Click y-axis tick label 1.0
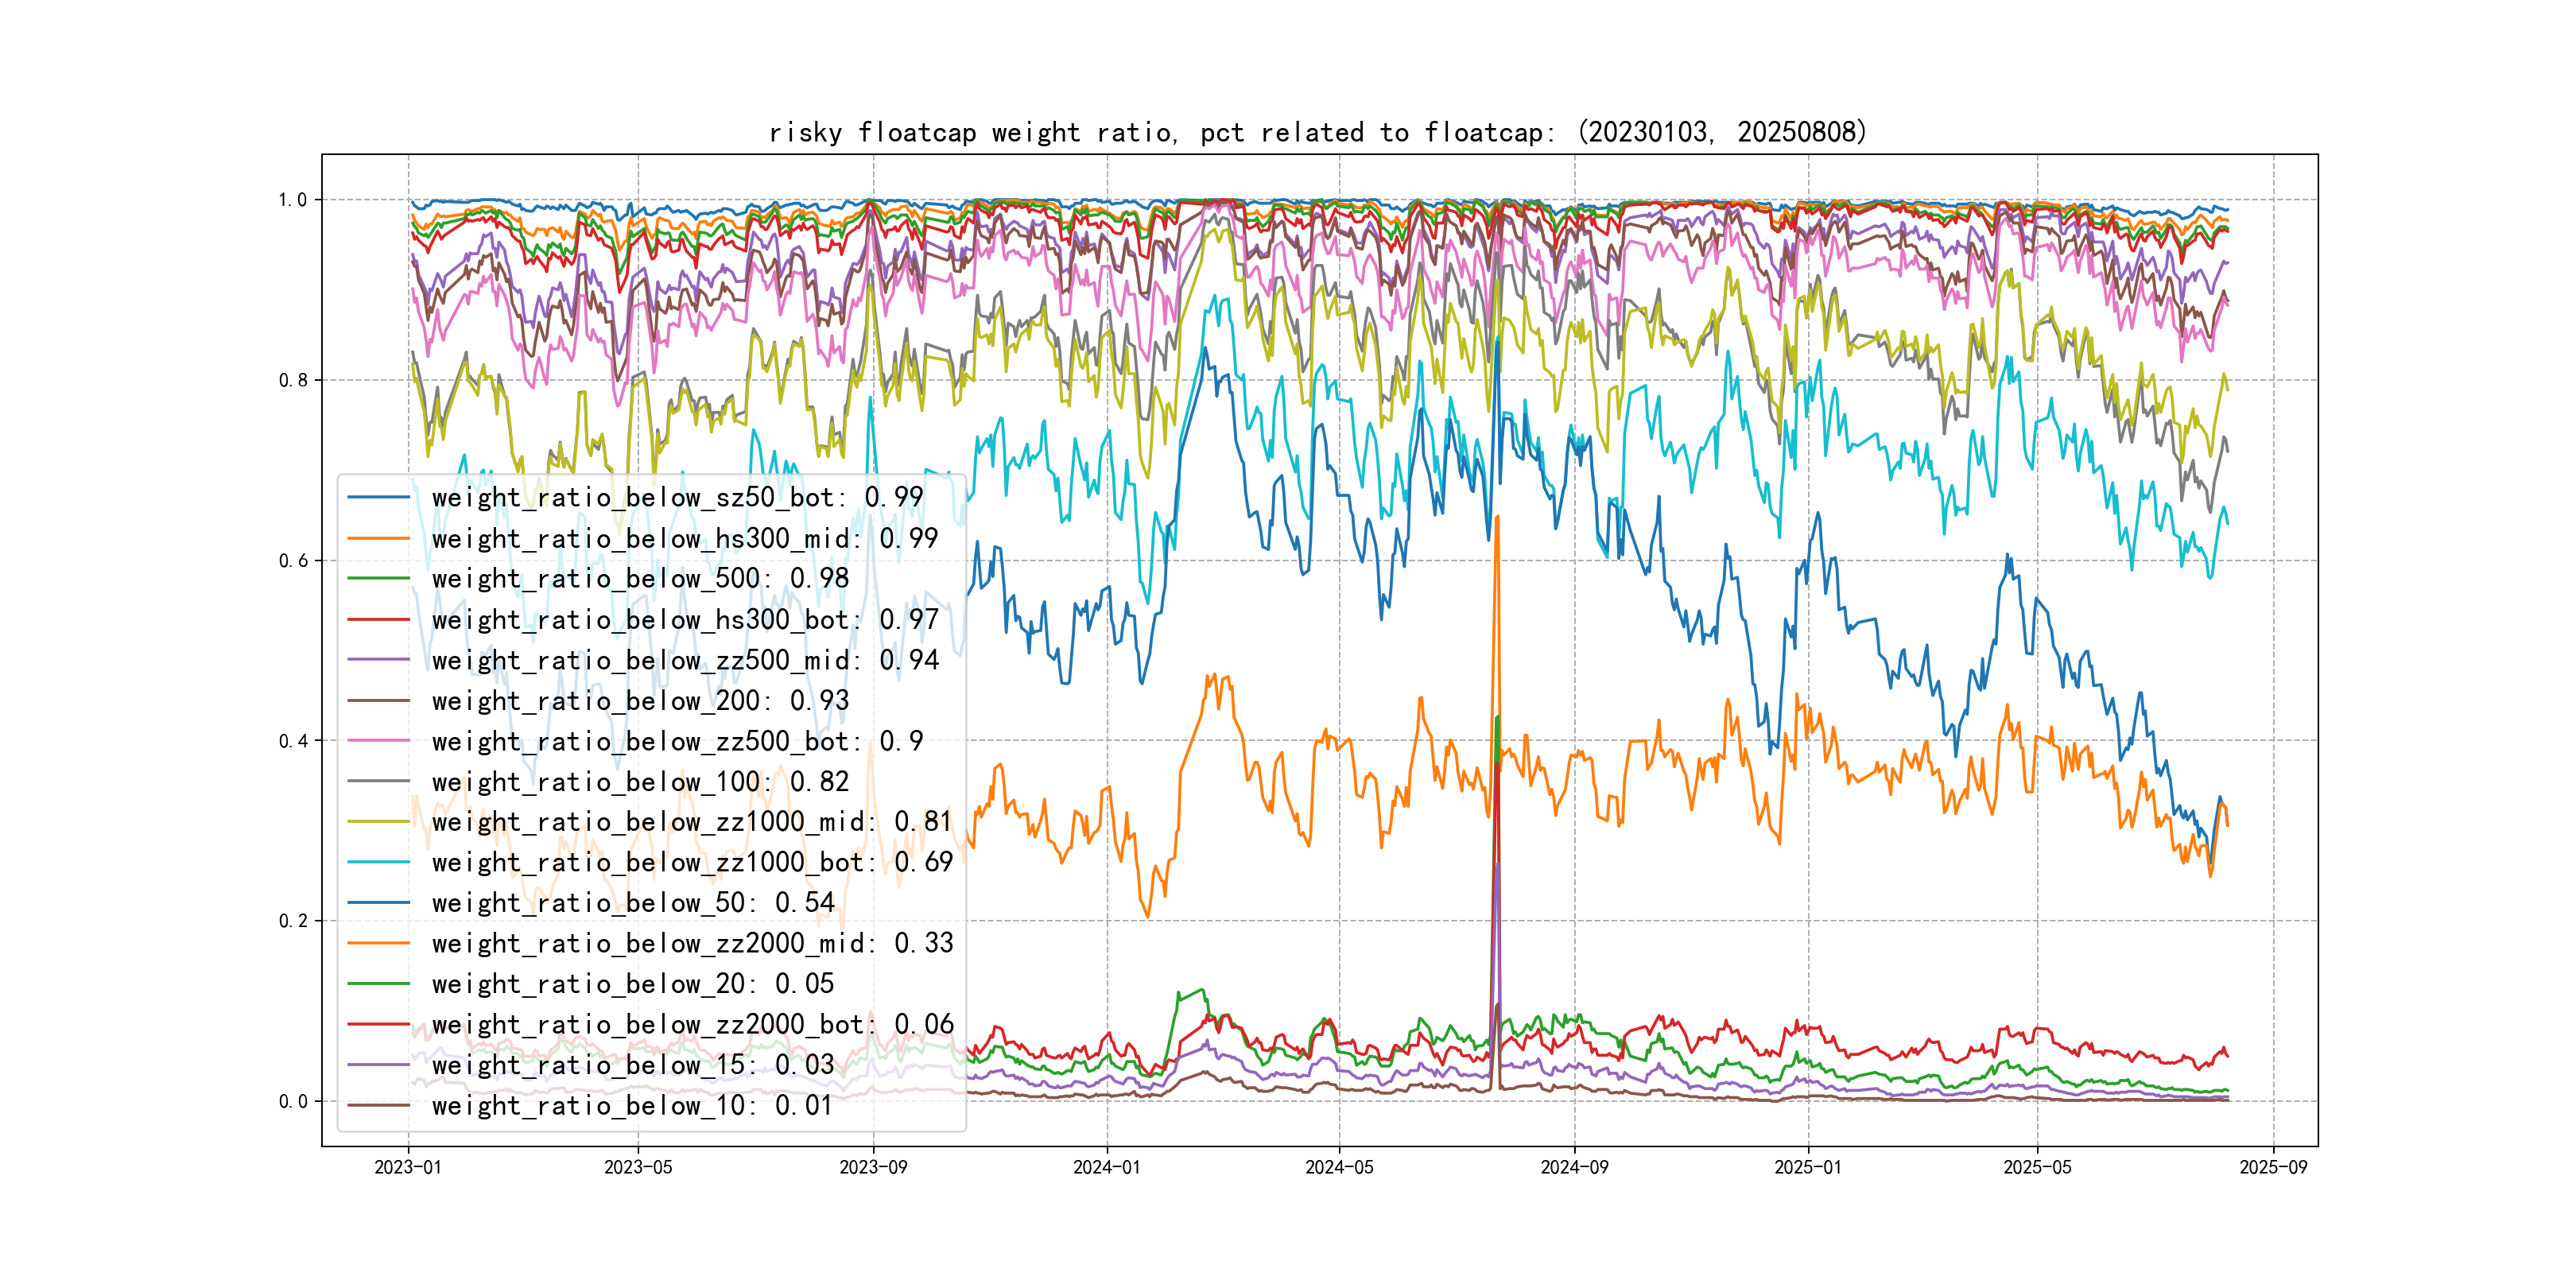The width and height of the screenshot is (2576, 1288). (293, 200)
